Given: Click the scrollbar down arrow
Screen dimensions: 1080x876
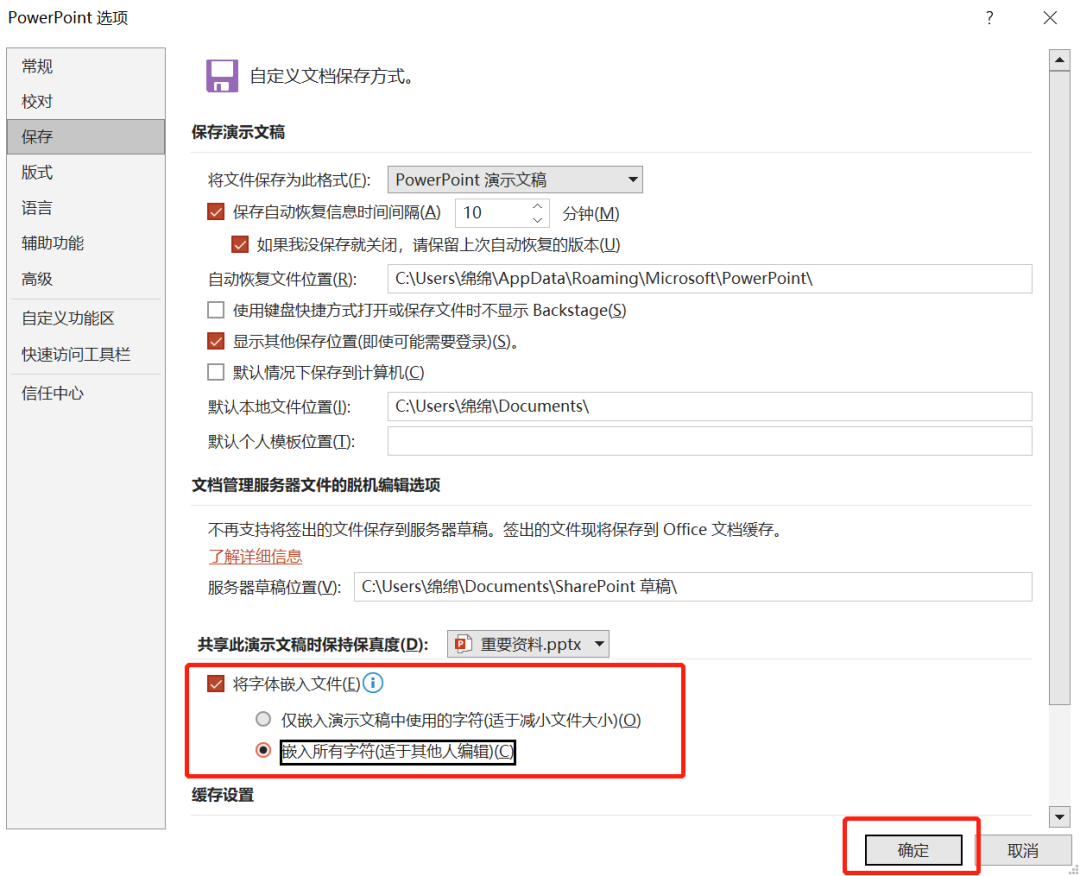Looking at the screenshot, I should click(x=1059, y=817).
